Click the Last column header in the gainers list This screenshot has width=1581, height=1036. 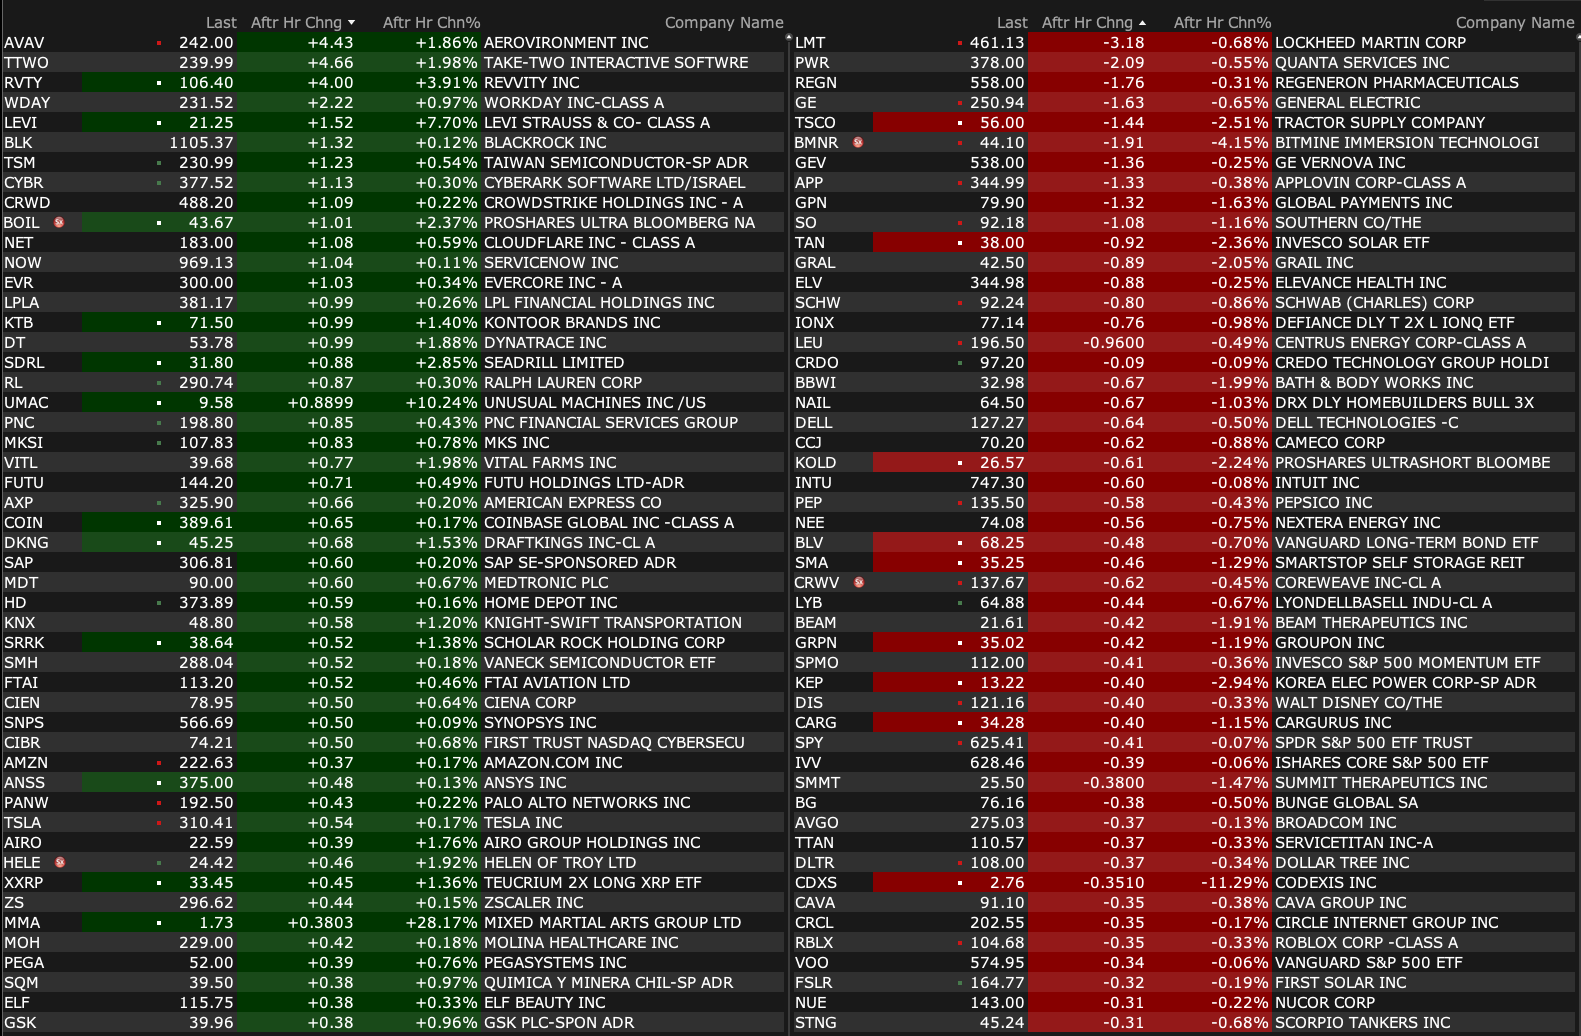[221, 22]
